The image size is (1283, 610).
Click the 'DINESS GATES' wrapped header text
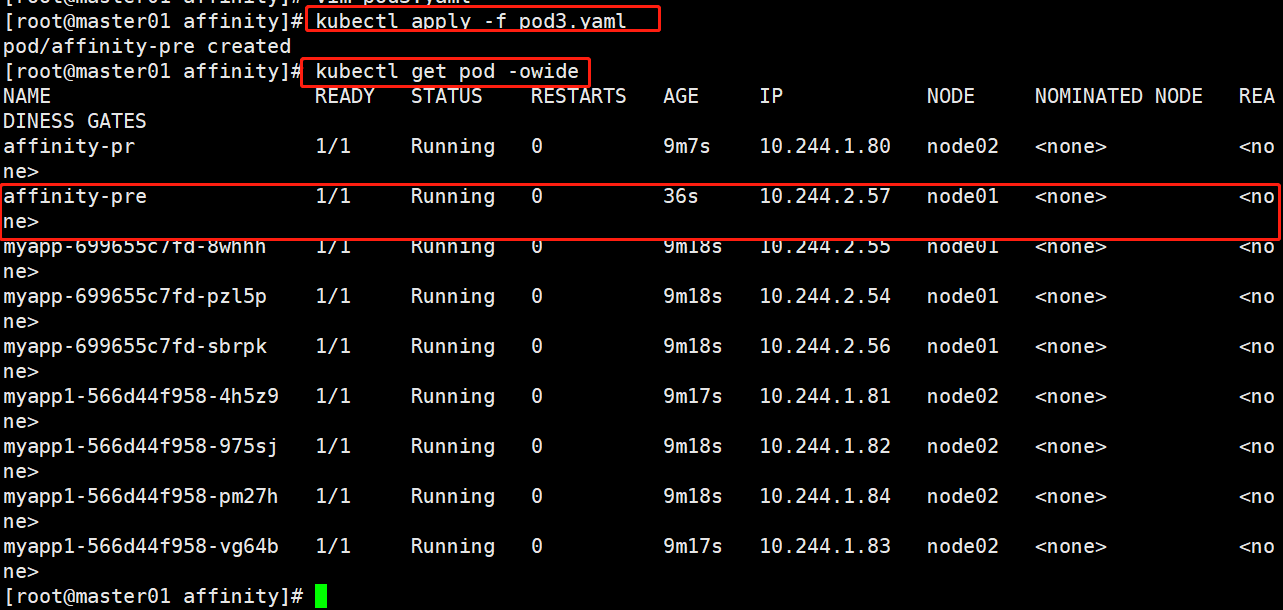pos(75,121)
